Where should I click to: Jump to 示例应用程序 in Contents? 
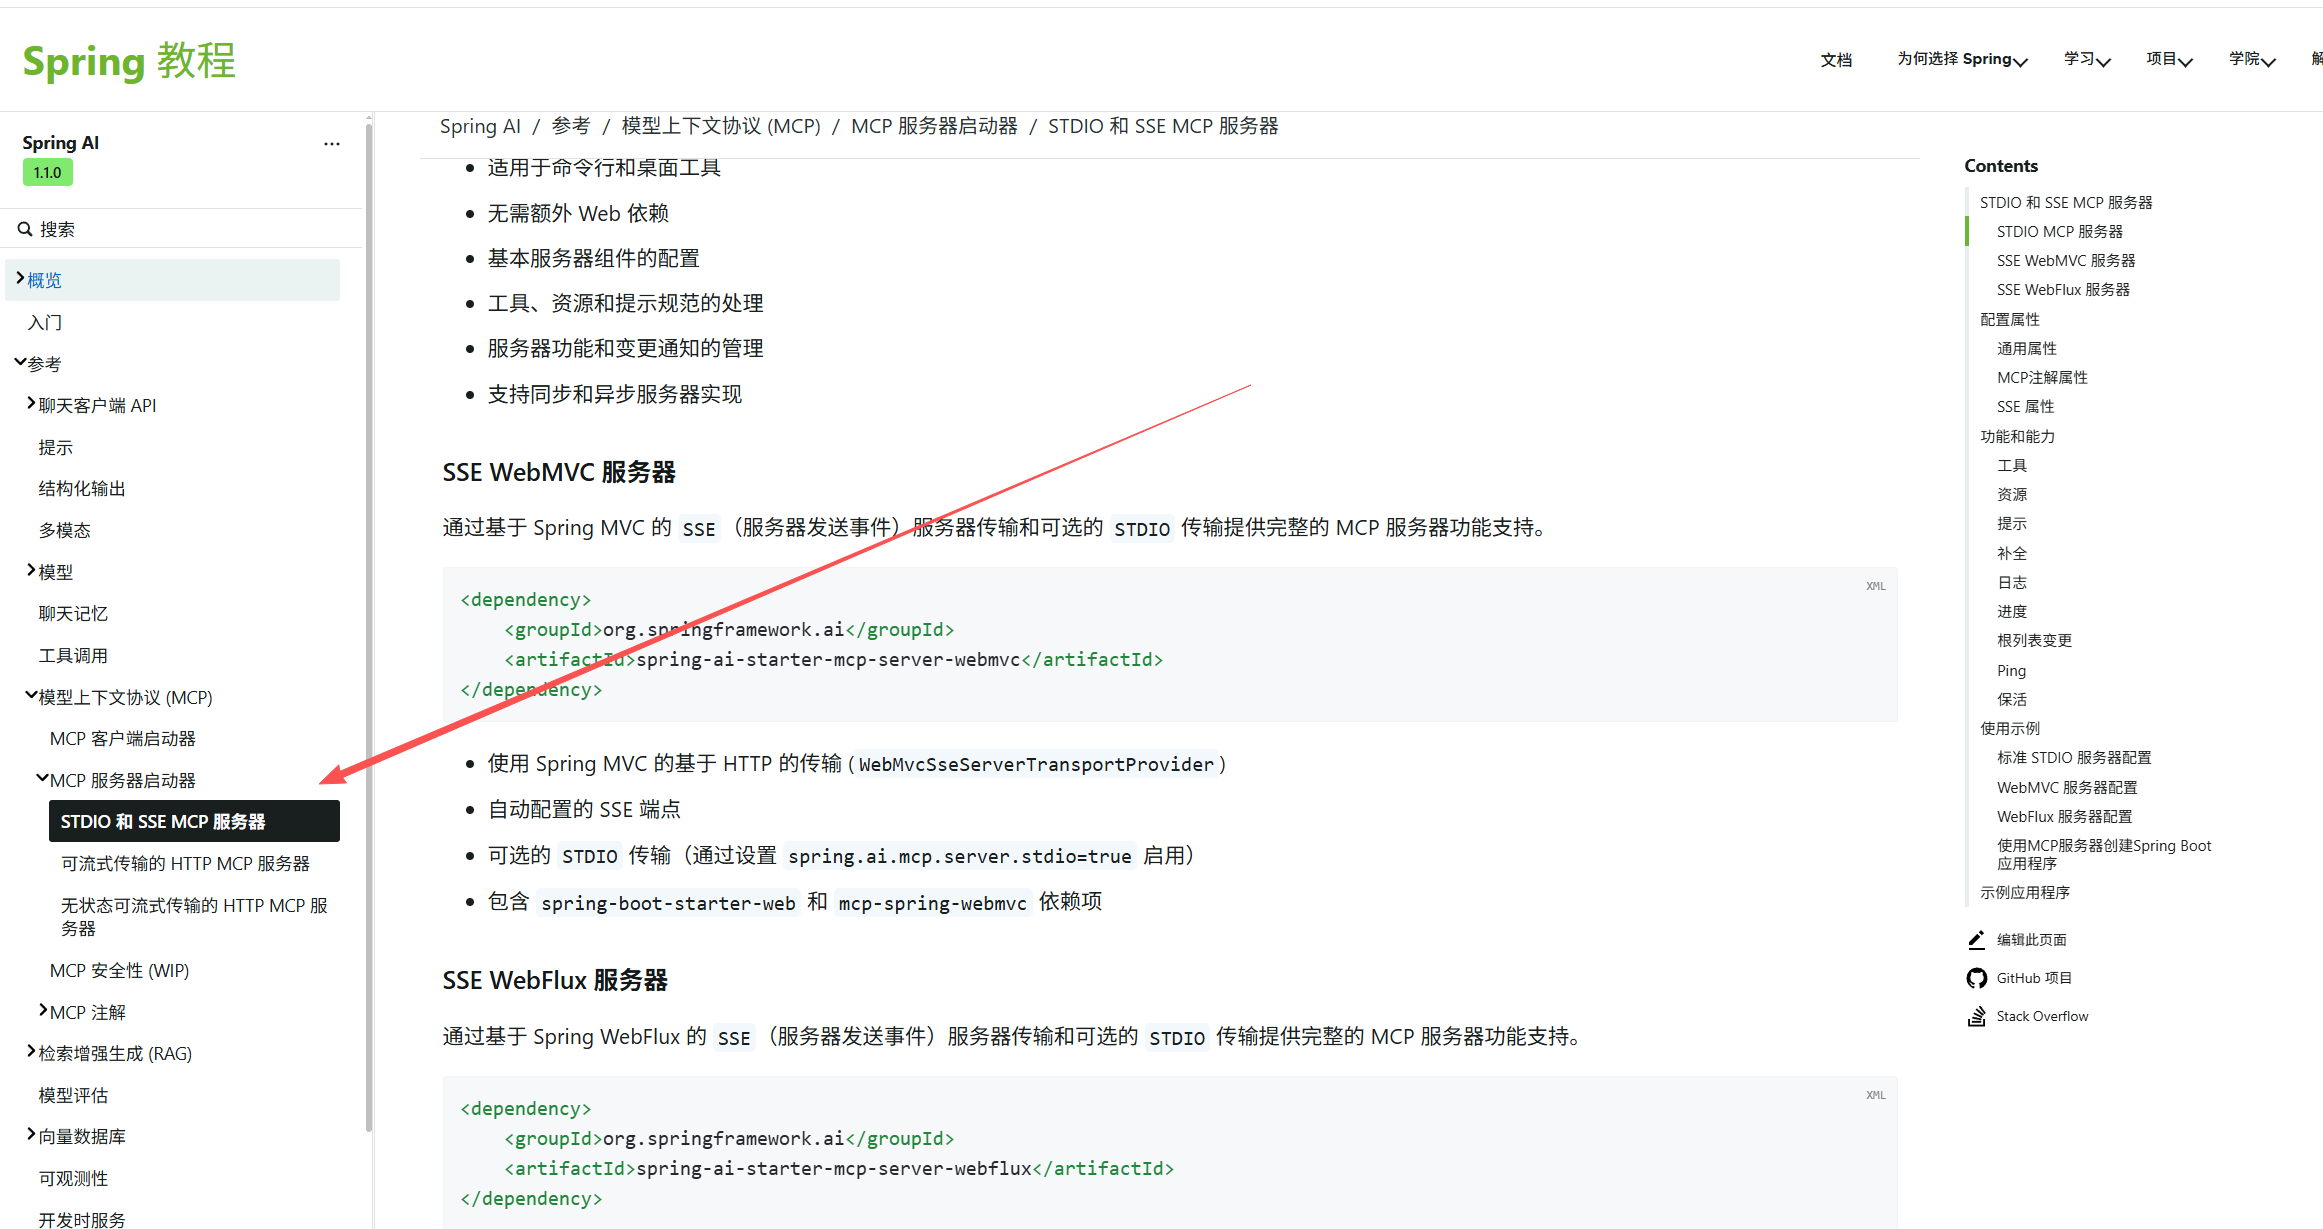click(x=2025, y=892)
